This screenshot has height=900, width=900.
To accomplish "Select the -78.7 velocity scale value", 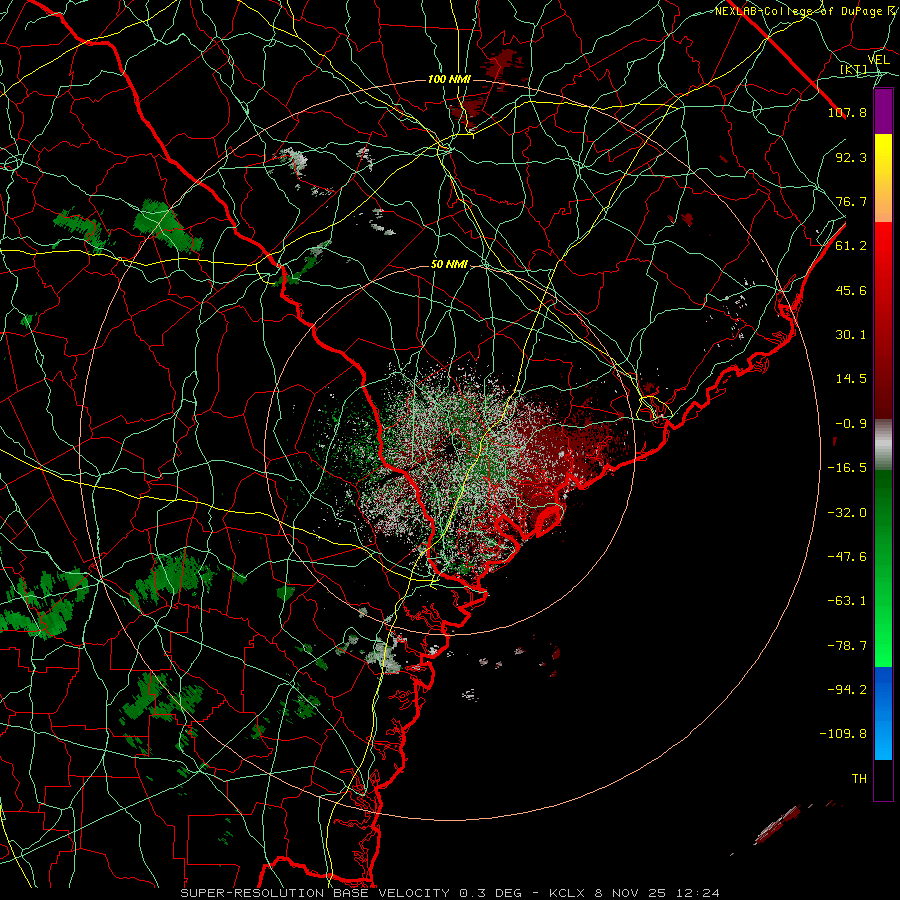I will (847, 646).
